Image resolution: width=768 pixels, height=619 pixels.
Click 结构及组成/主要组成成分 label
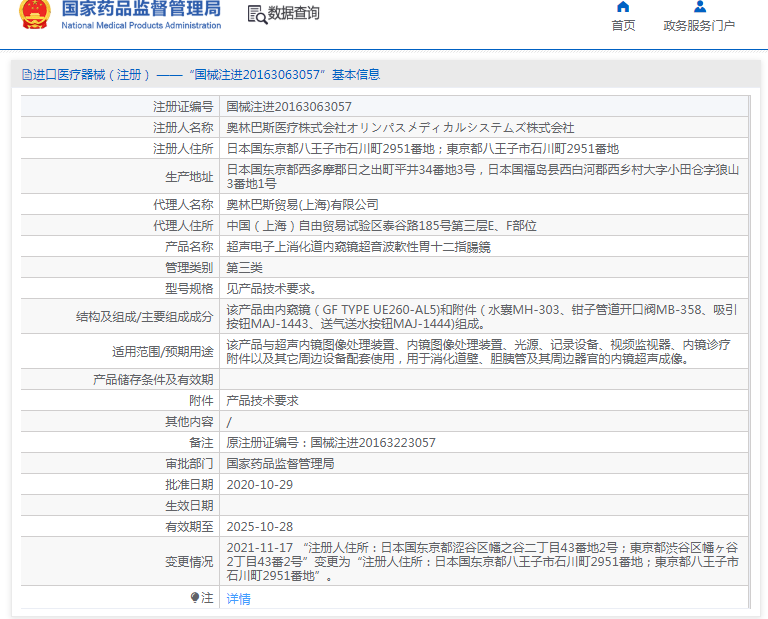(144, 317)
